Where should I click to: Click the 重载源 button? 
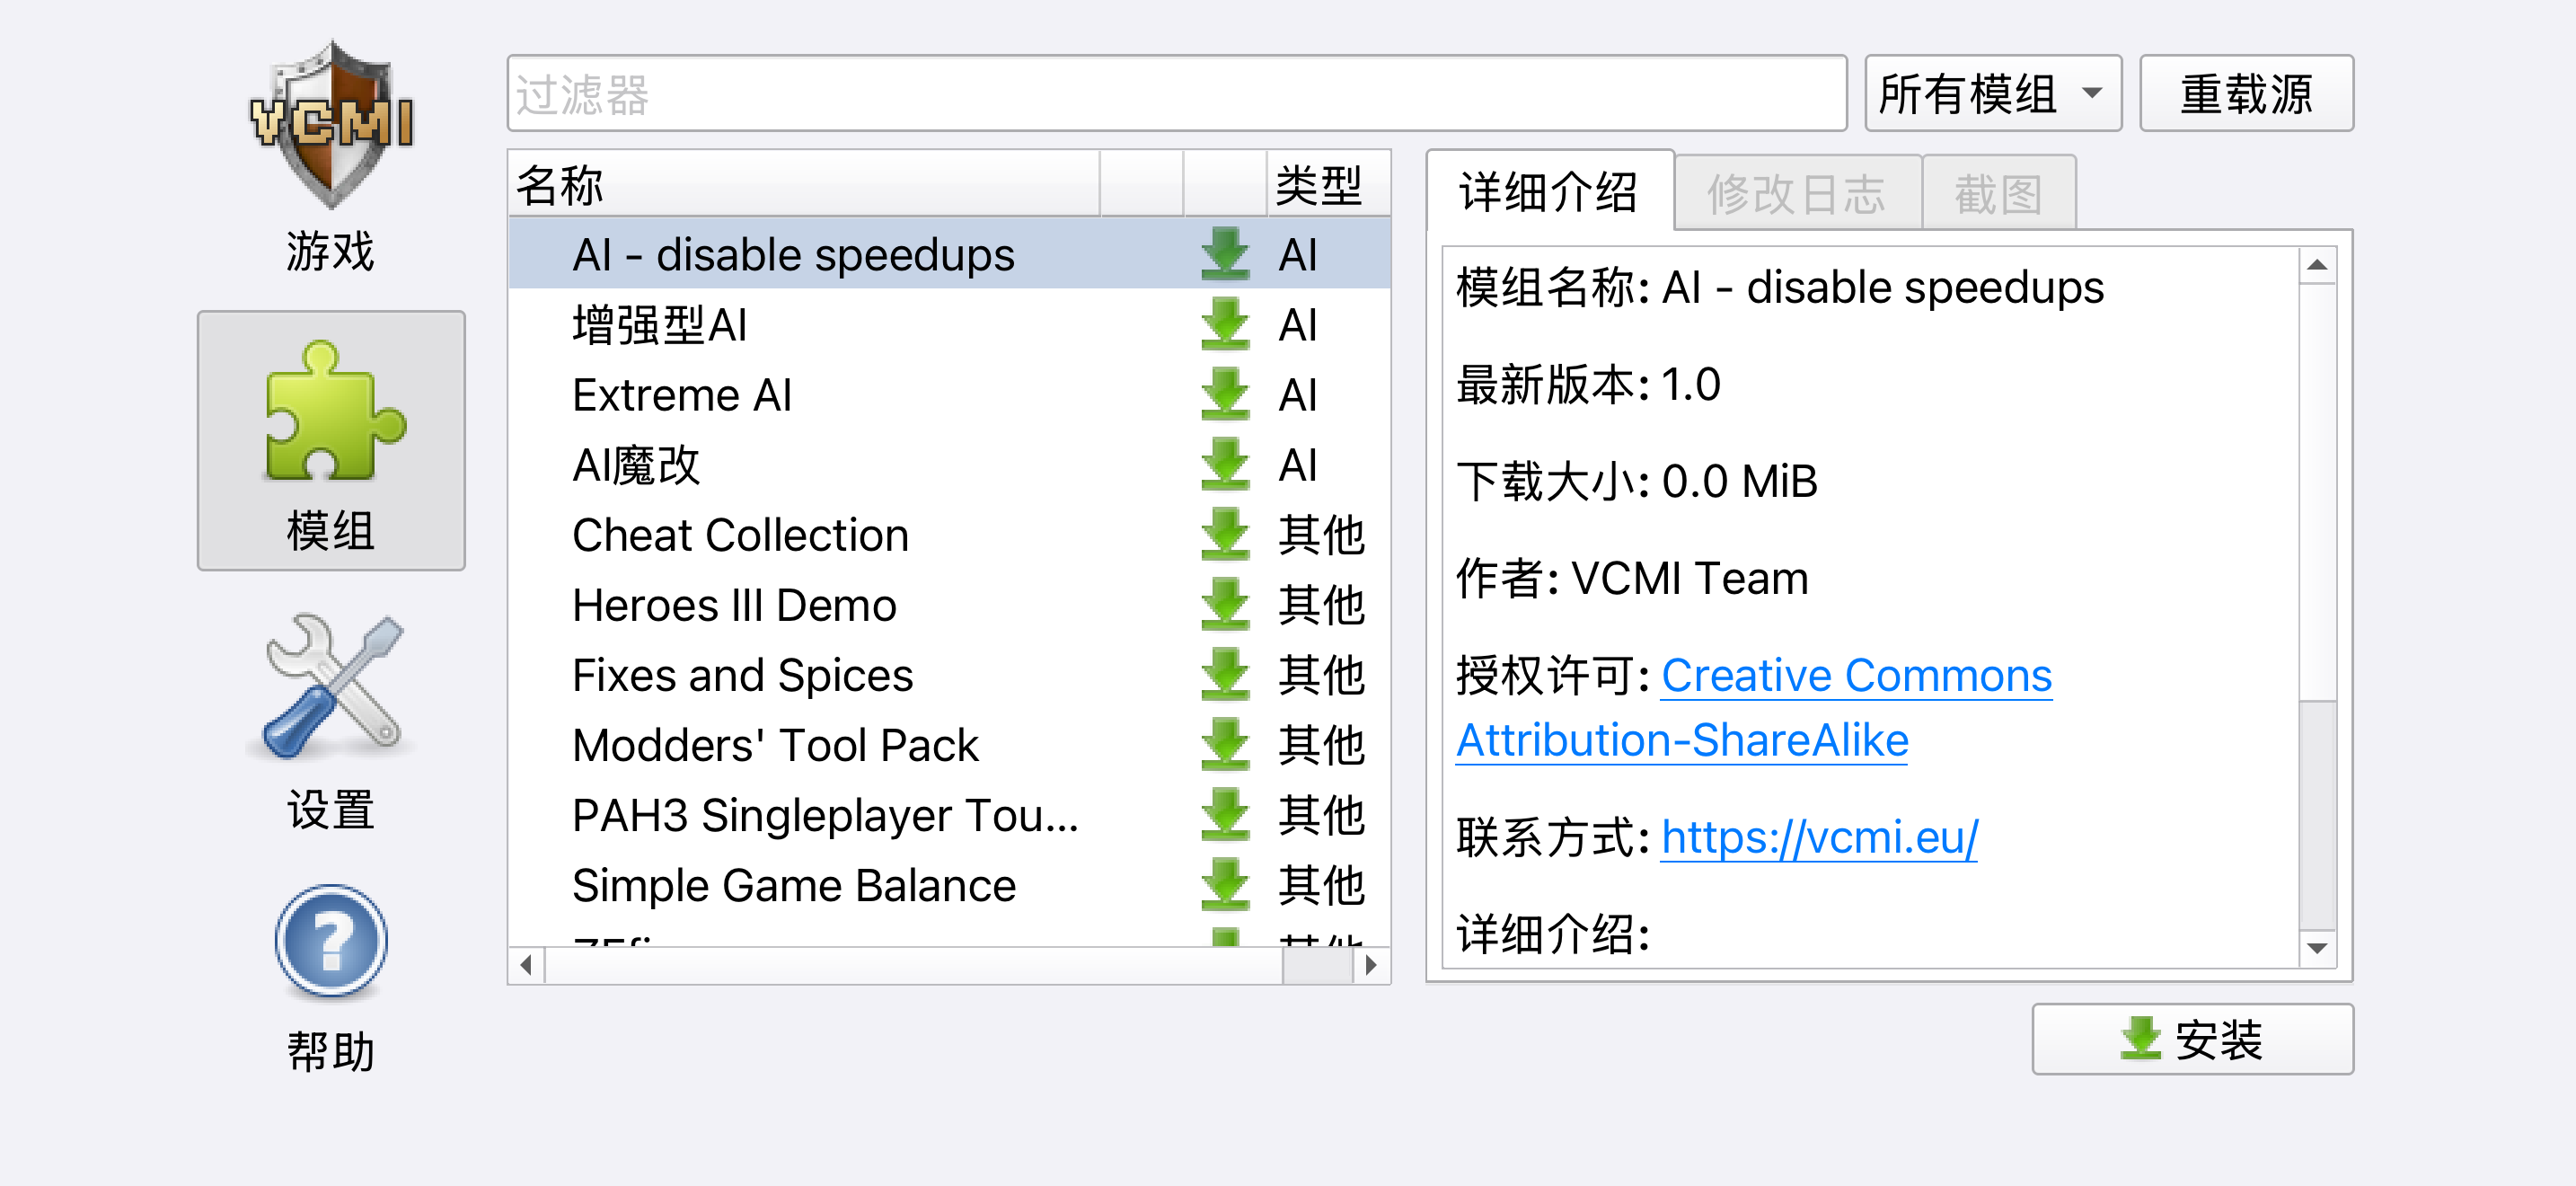pyautogui.click(x=2245, y=94)
